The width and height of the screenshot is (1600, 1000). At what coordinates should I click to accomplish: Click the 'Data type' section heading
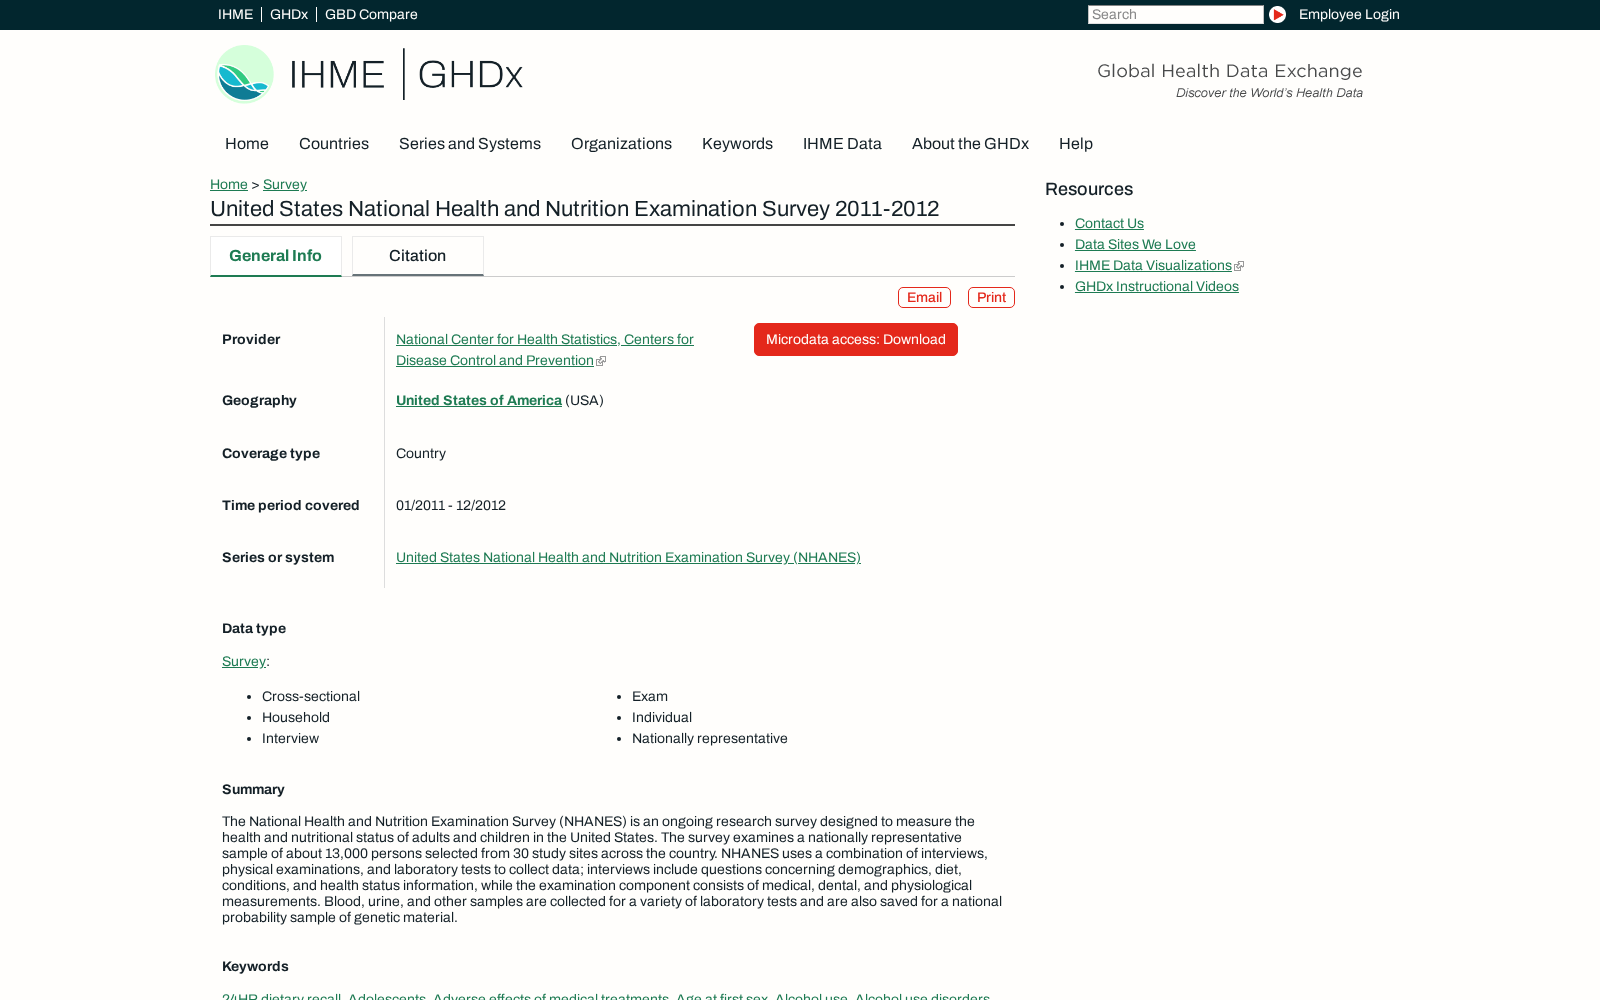254,628
